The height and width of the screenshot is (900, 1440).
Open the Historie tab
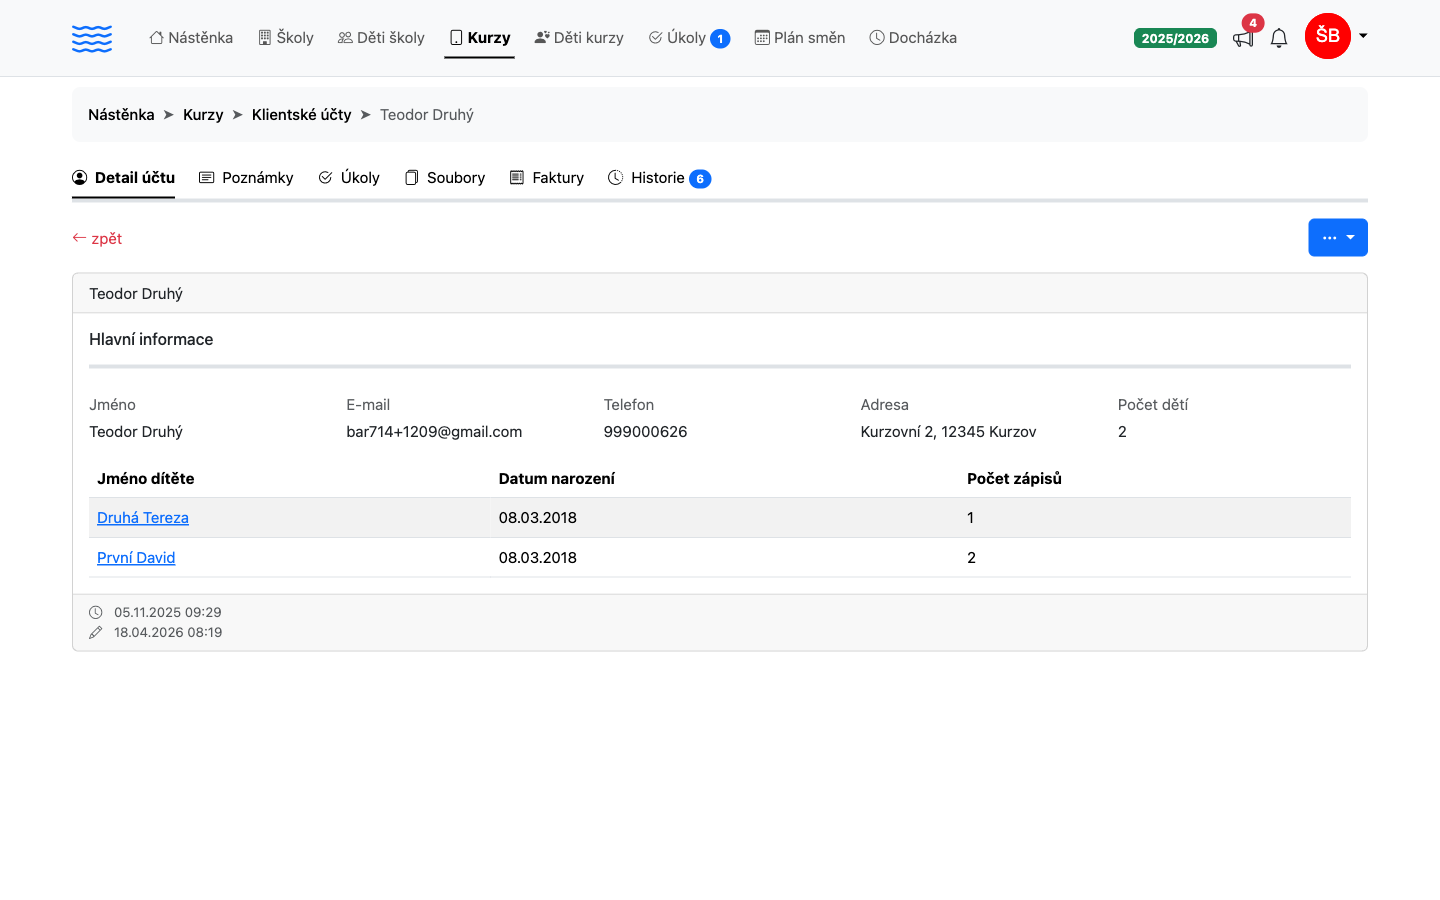[659, 178]
